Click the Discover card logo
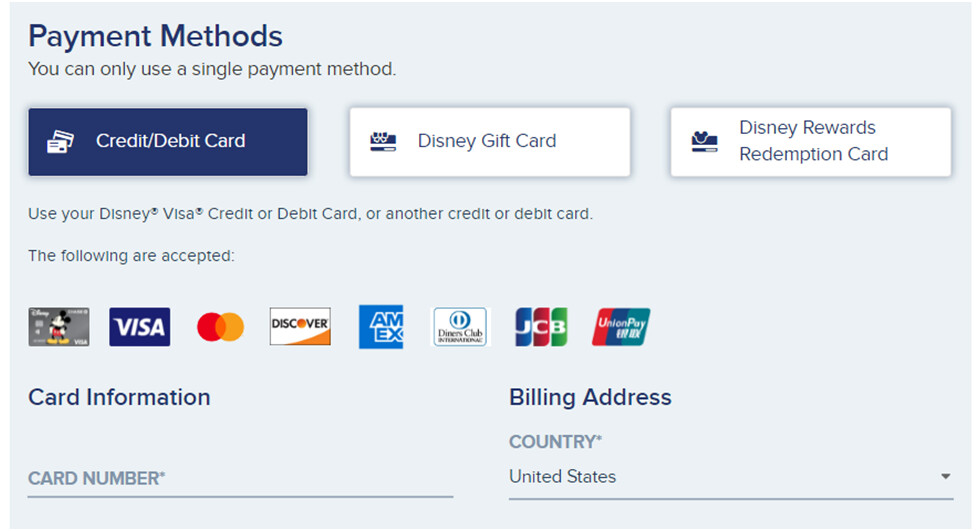This screenshot has height=531, width=979. 300,327
